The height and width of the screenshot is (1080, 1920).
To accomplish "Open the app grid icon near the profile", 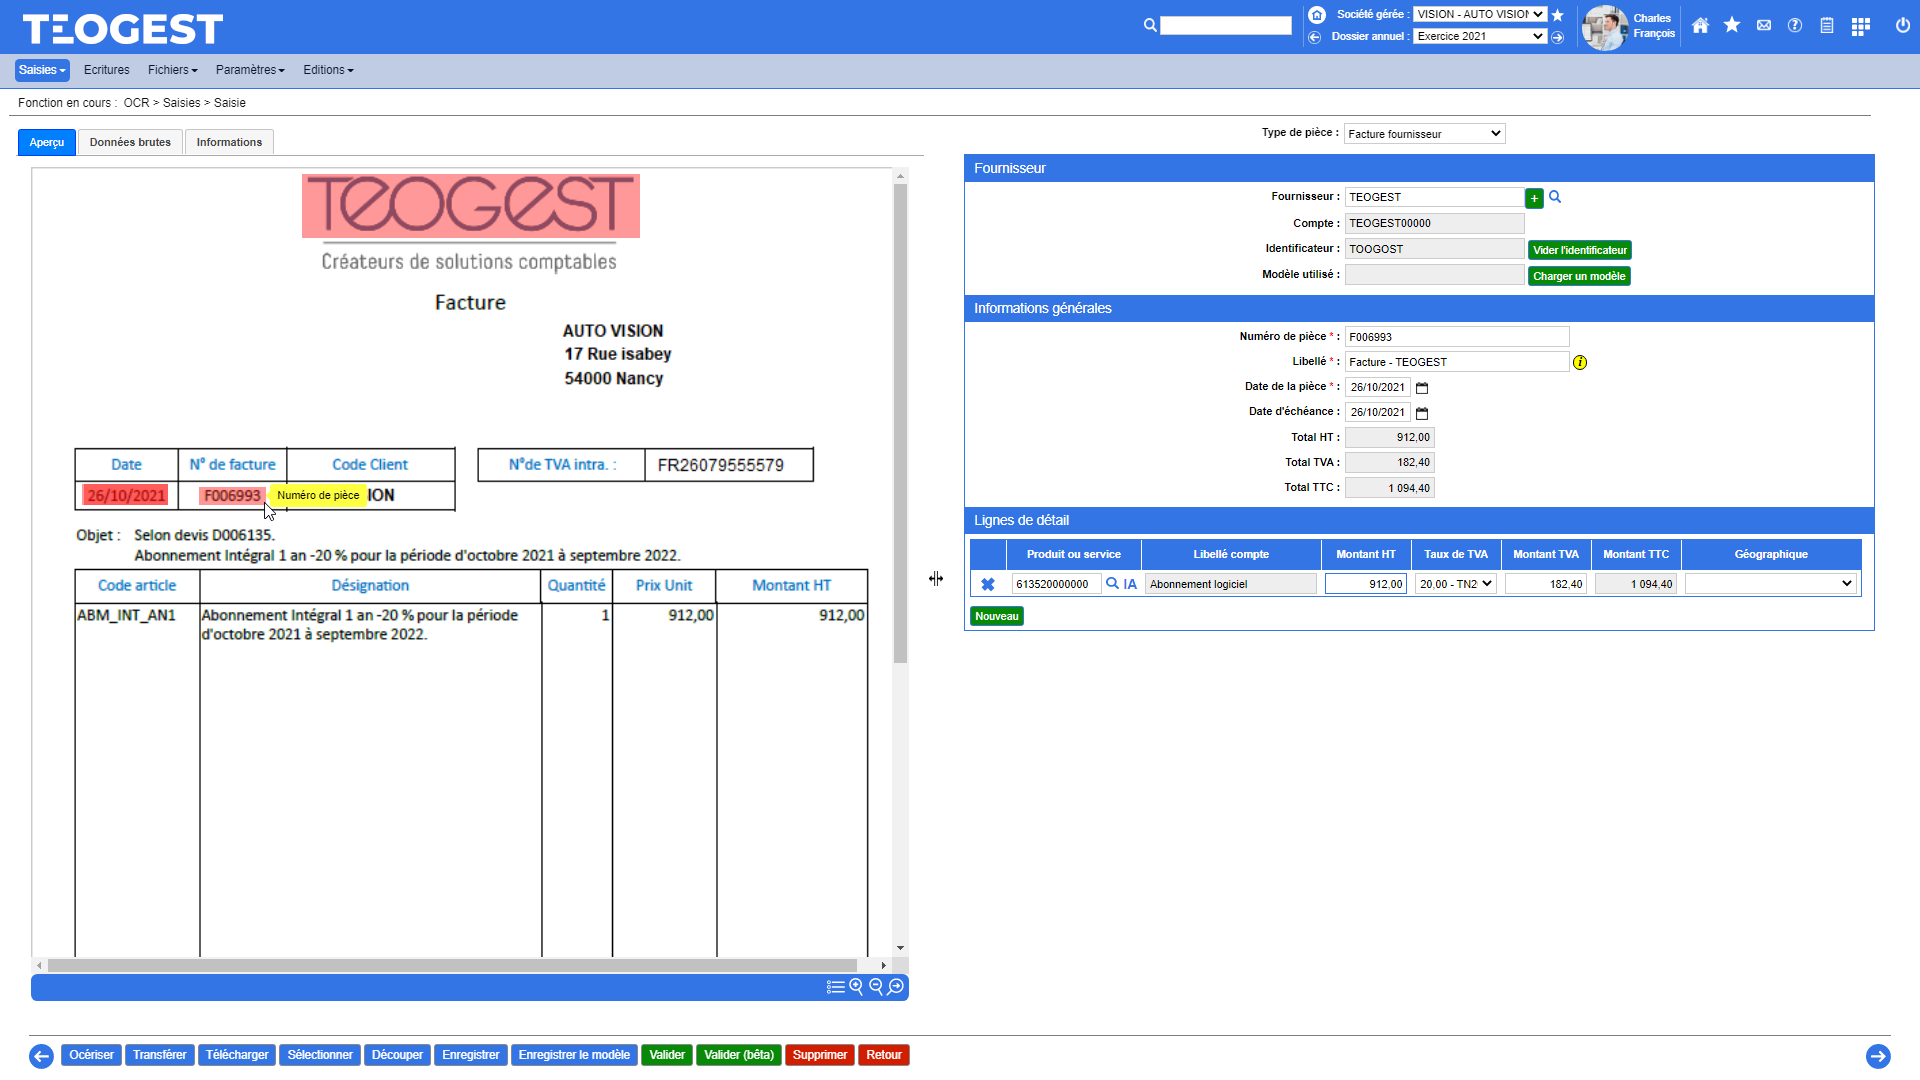I will coord(1860,27).
